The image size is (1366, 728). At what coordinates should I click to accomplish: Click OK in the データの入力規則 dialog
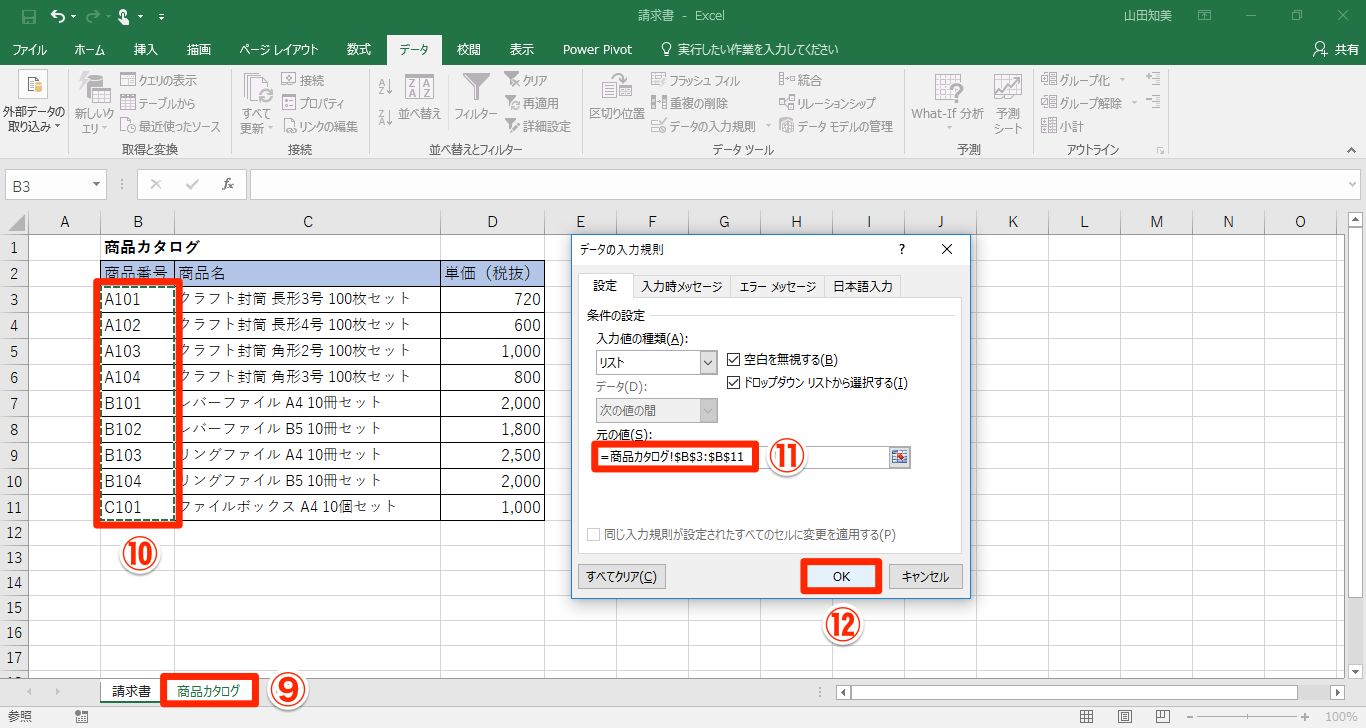(x=841, y=576)
